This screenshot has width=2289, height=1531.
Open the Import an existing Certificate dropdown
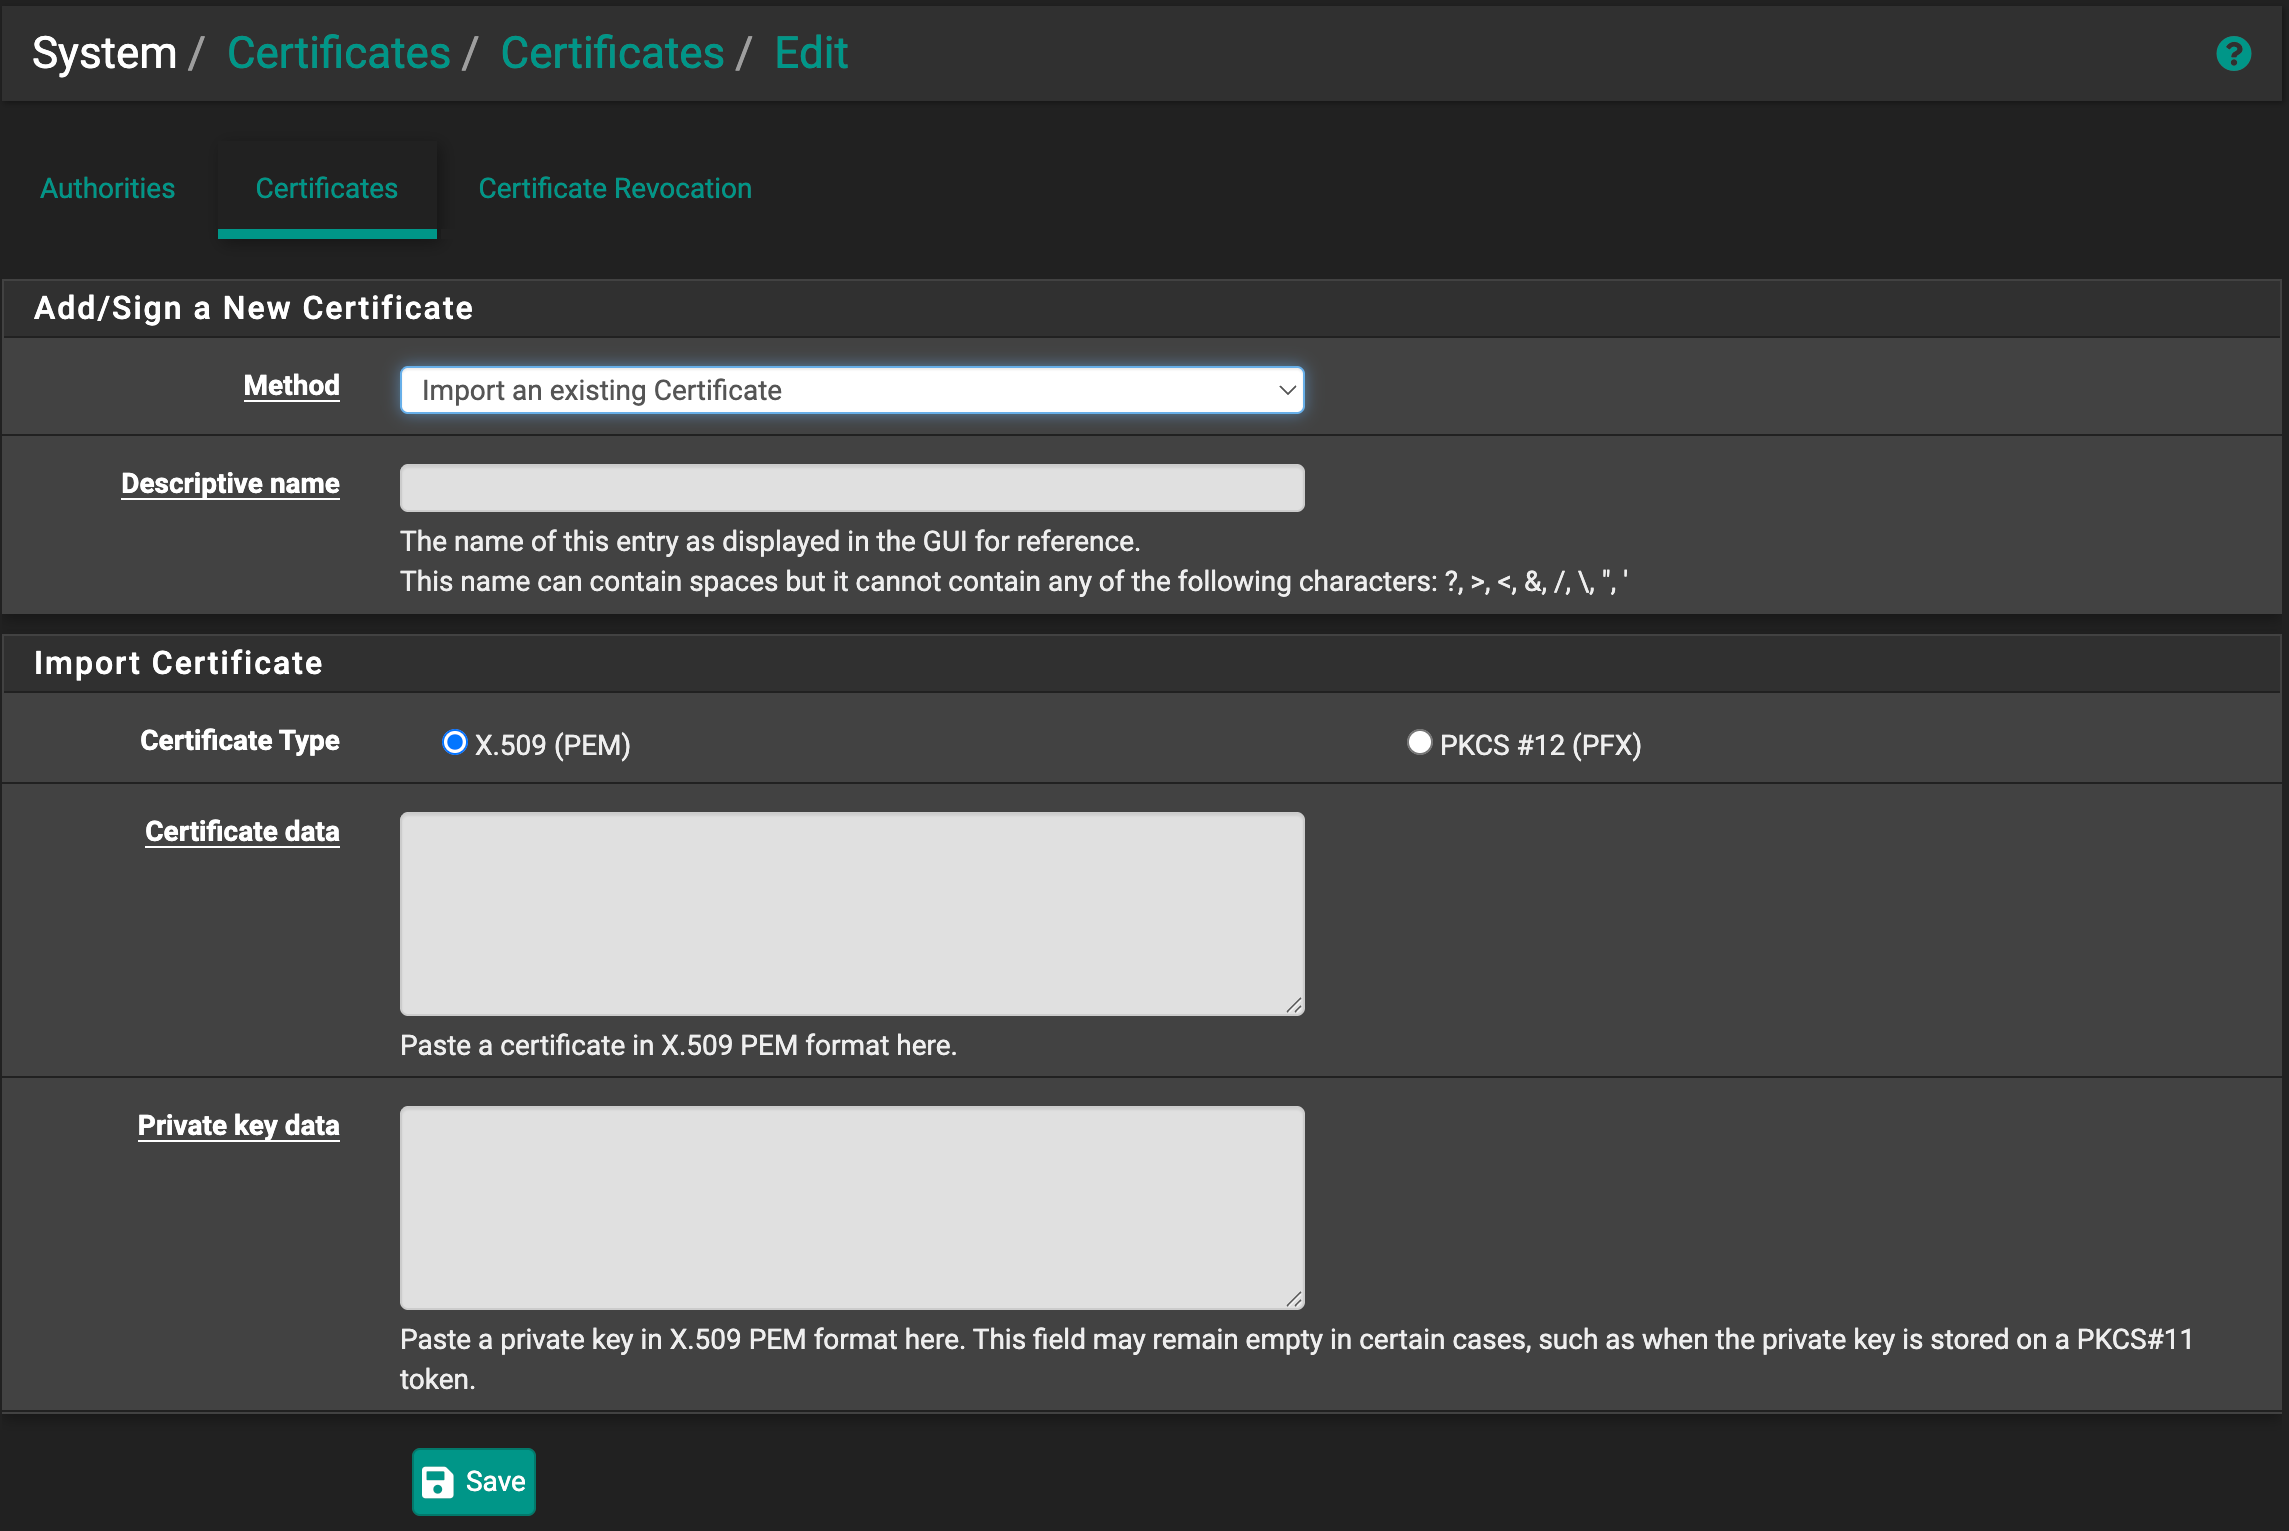[850, 390]
